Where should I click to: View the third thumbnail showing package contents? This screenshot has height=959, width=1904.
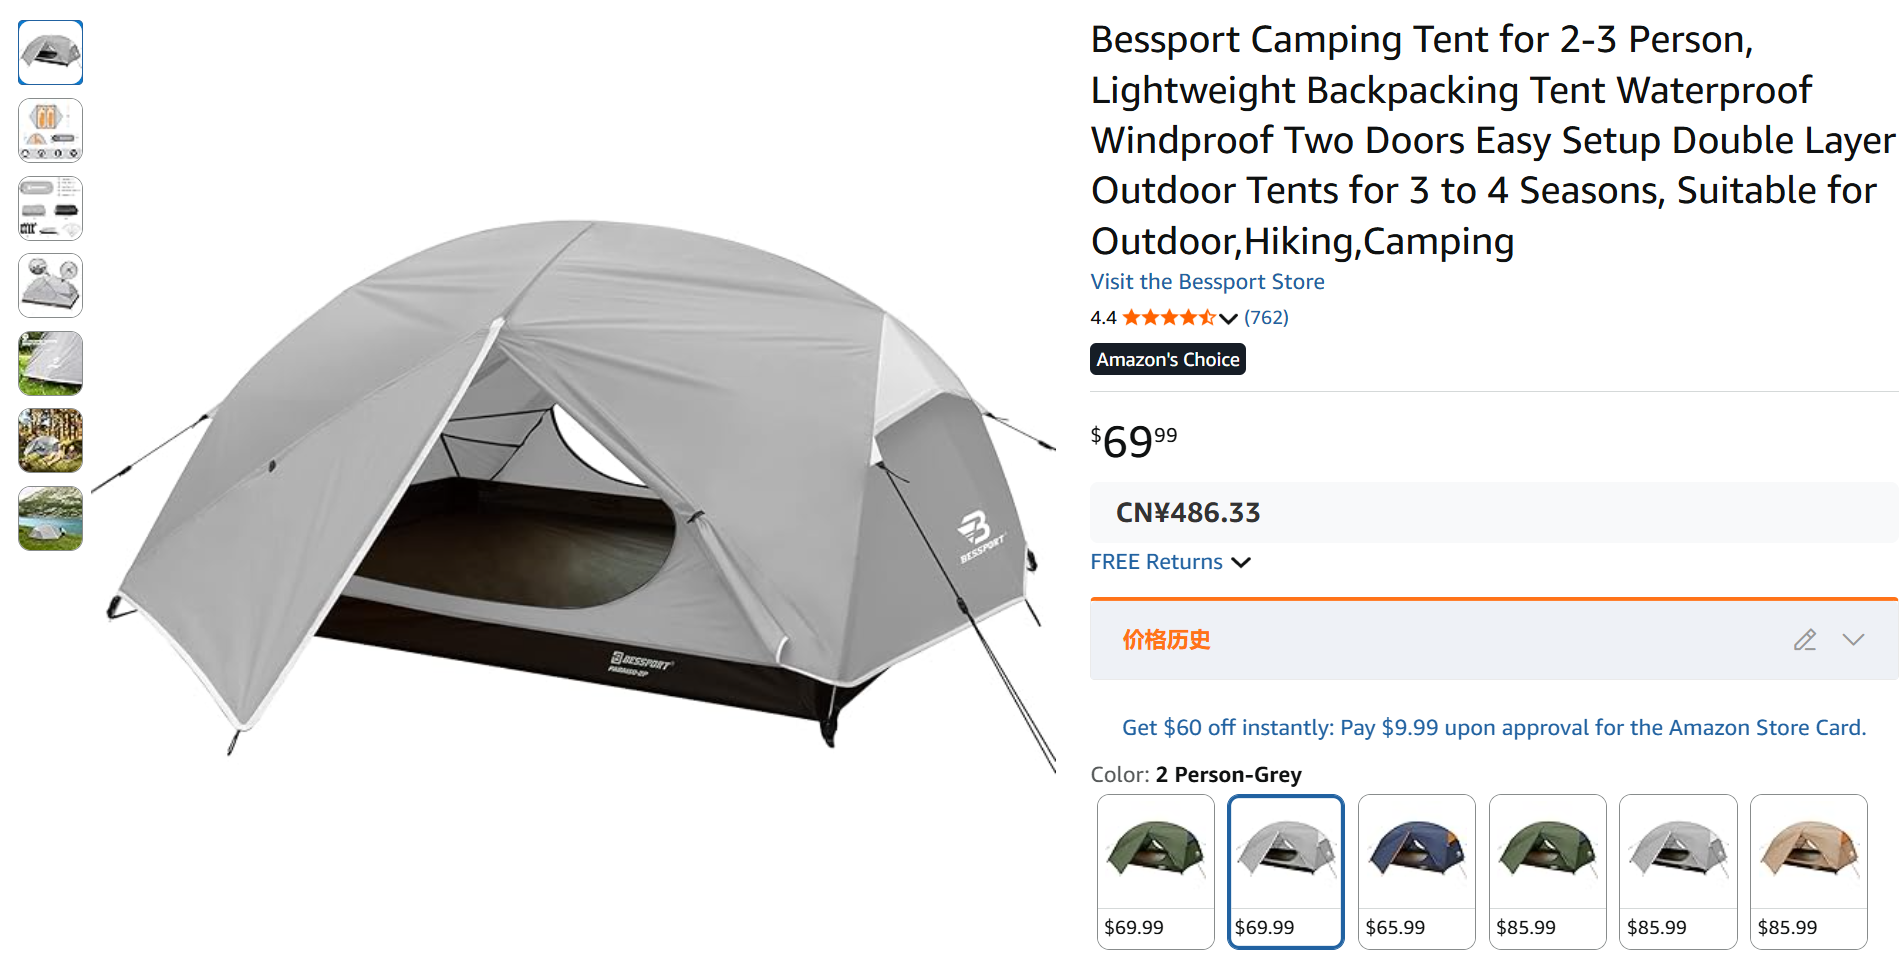pos(50,208)
